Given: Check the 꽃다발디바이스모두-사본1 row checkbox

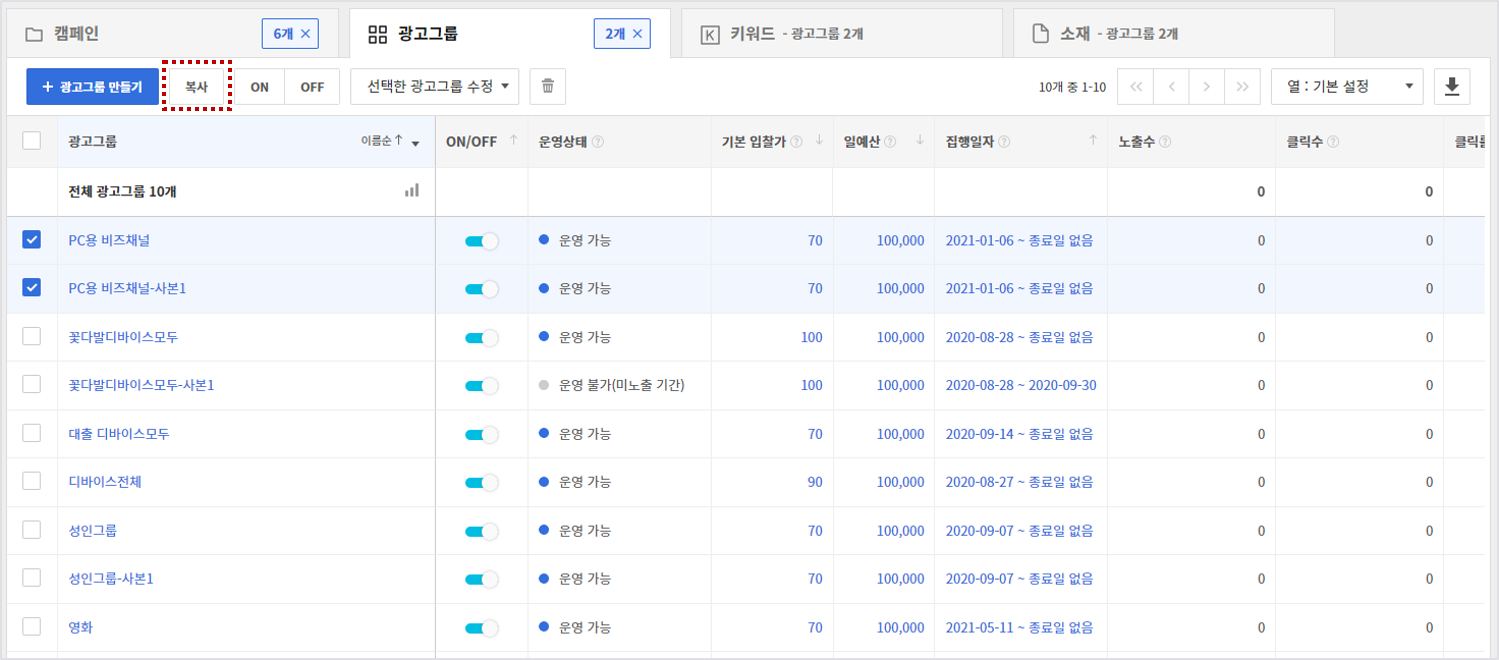Looking at the screenshot, I should coord(32,385).
